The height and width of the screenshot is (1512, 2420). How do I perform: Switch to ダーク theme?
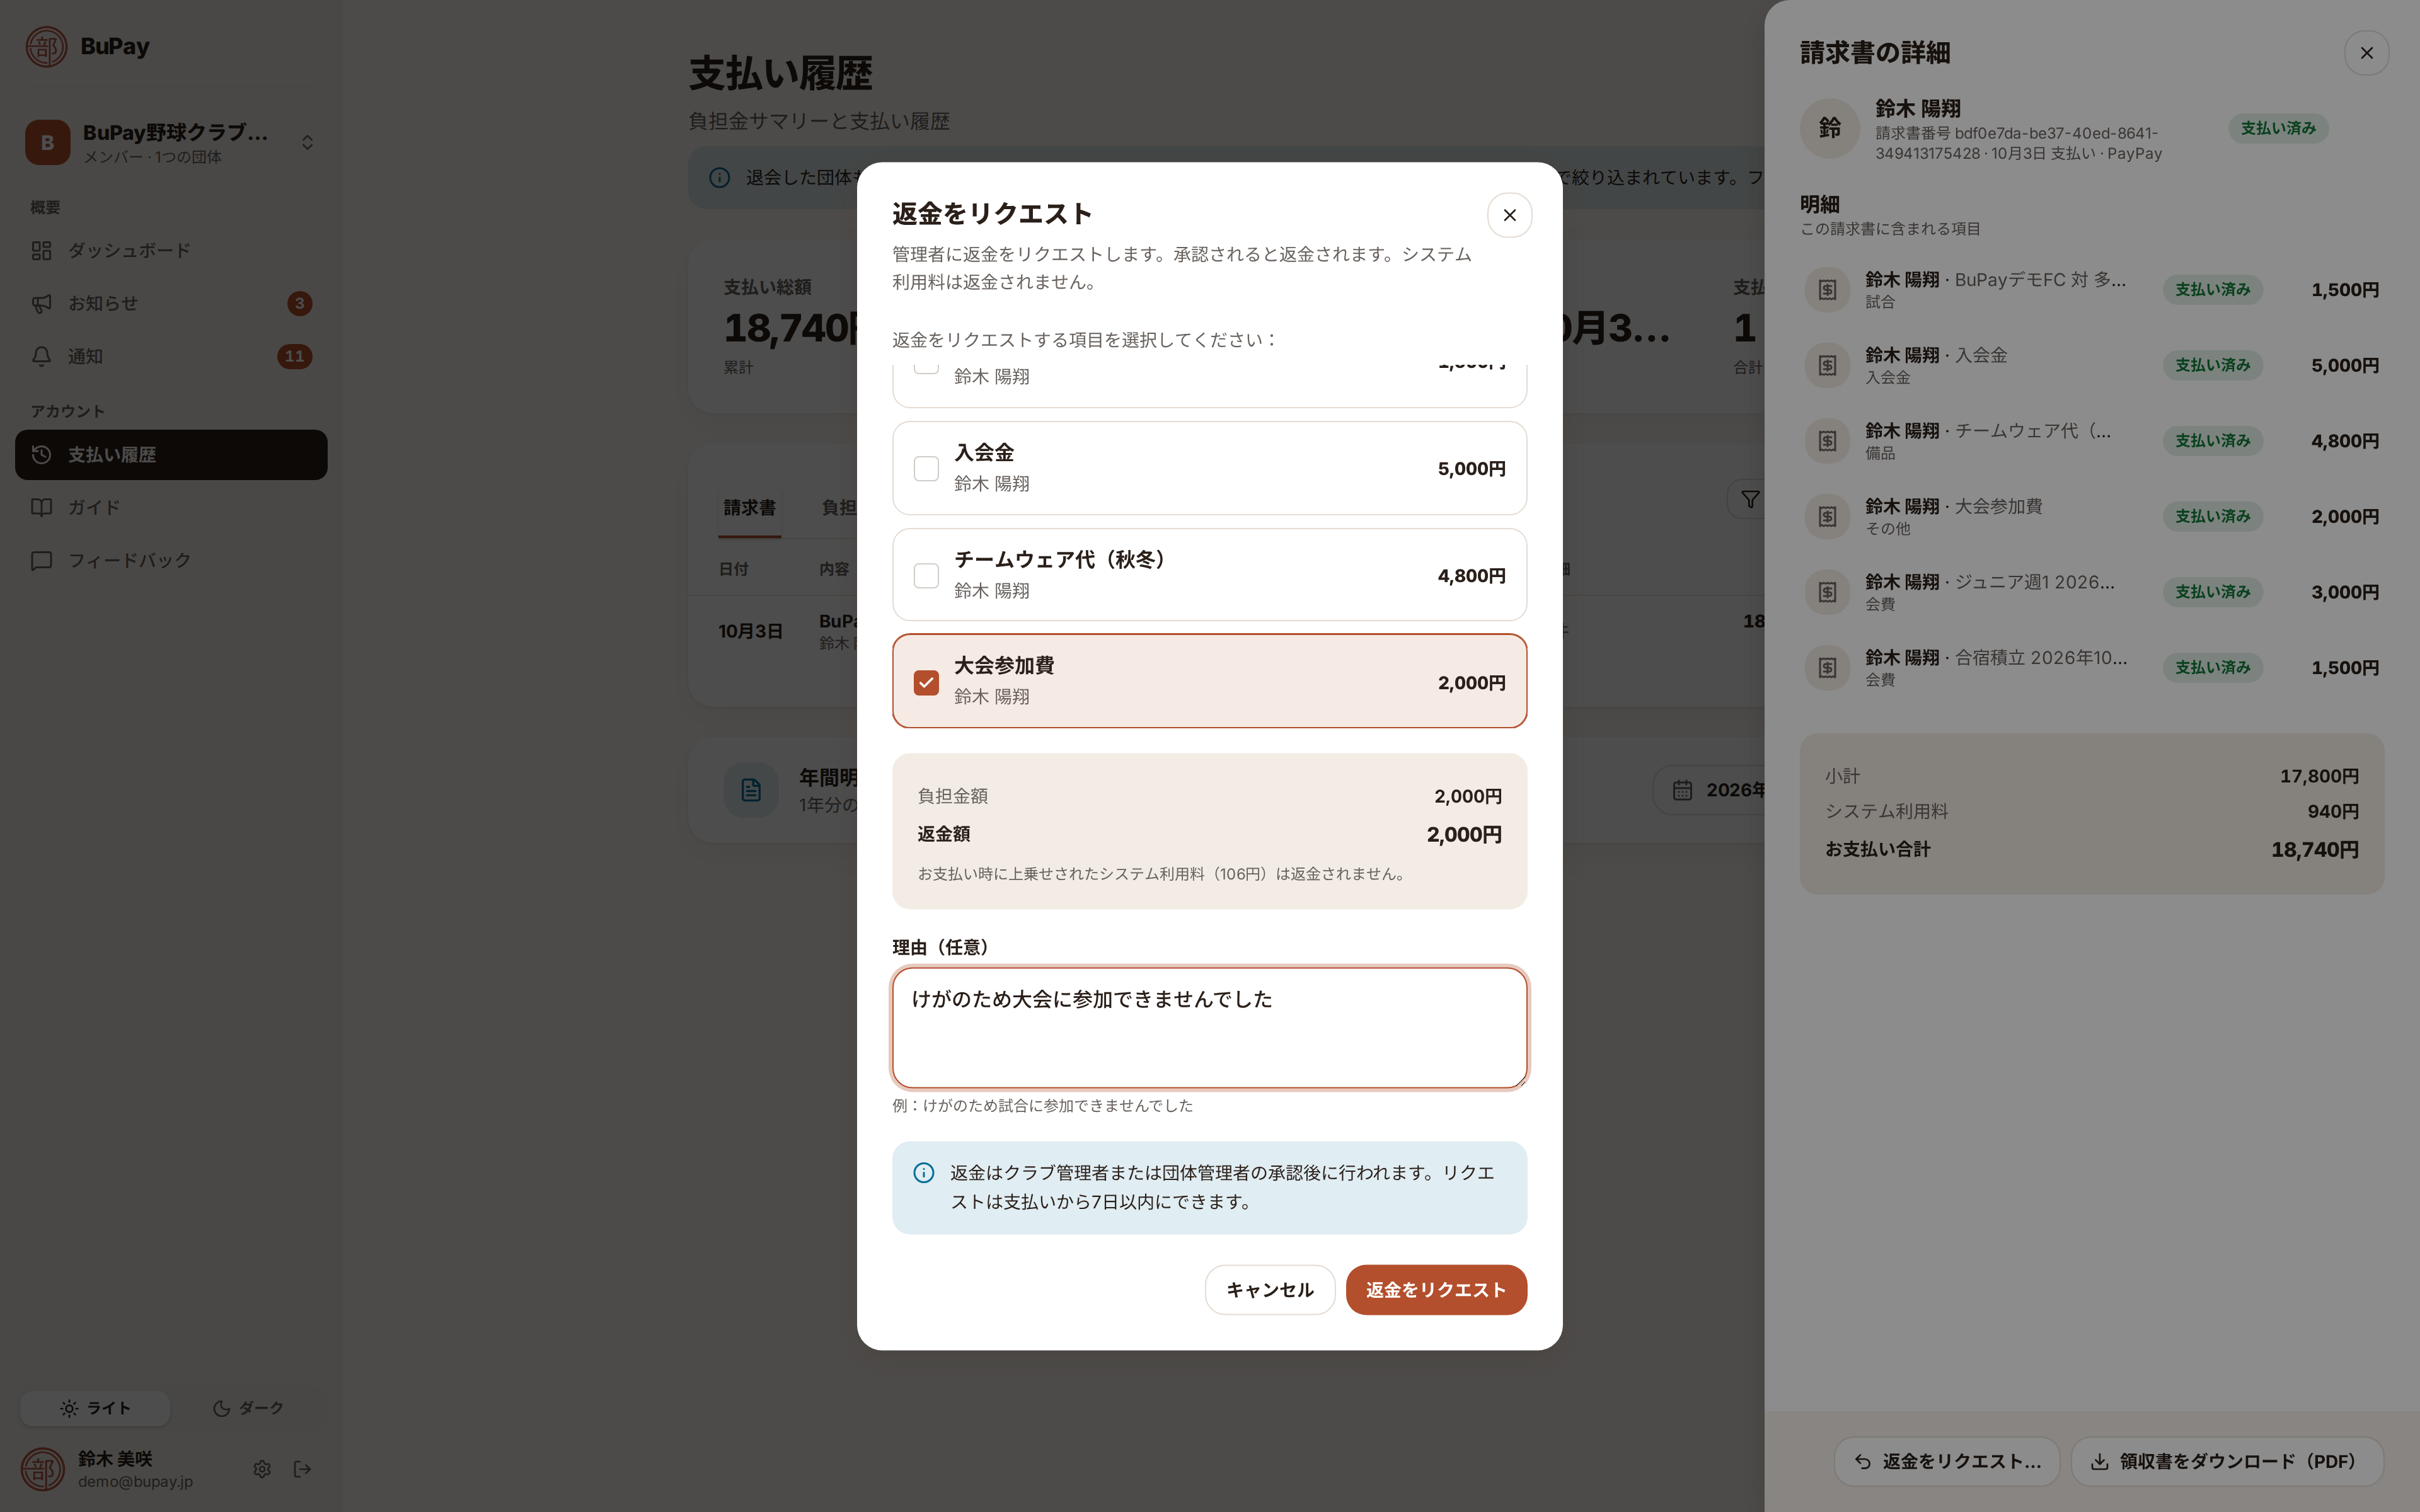coord(247,1408)
